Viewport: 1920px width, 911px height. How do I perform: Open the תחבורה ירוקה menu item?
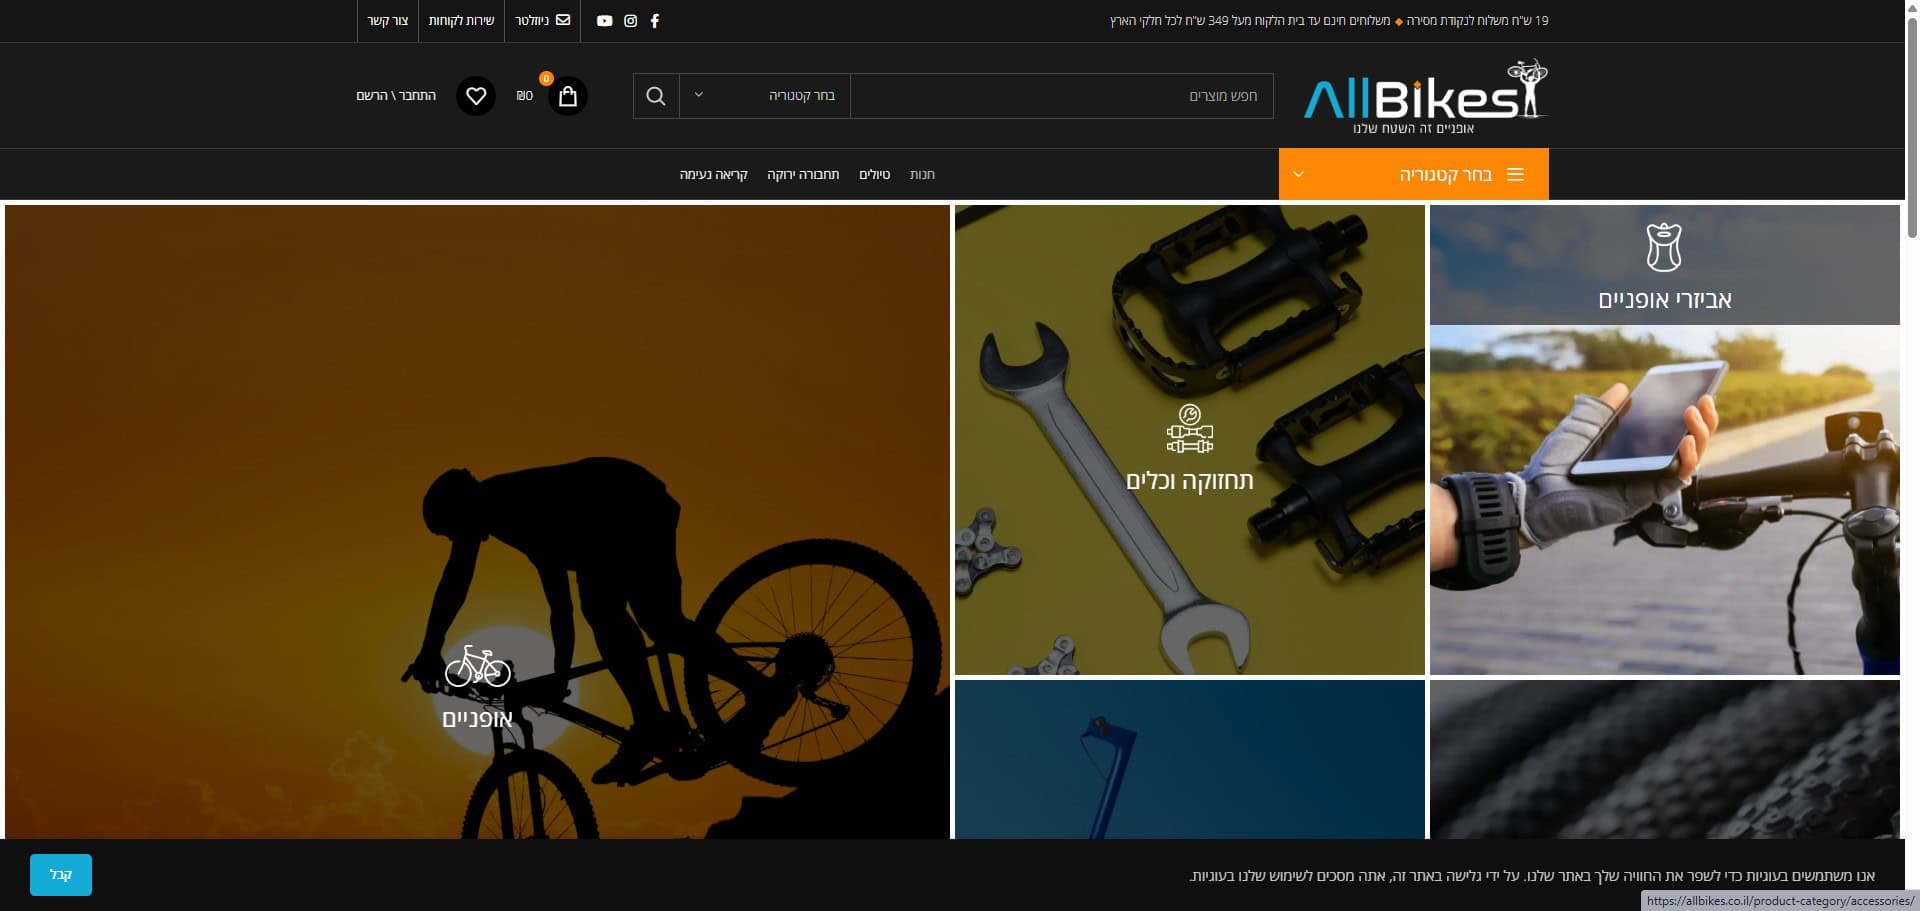(803, 175)
